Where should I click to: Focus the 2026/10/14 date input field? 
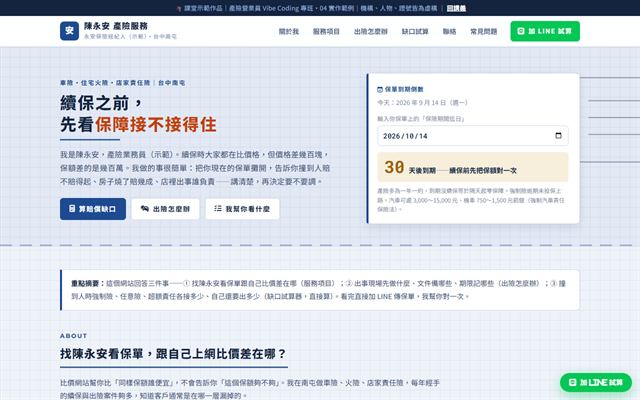(473, 136)
